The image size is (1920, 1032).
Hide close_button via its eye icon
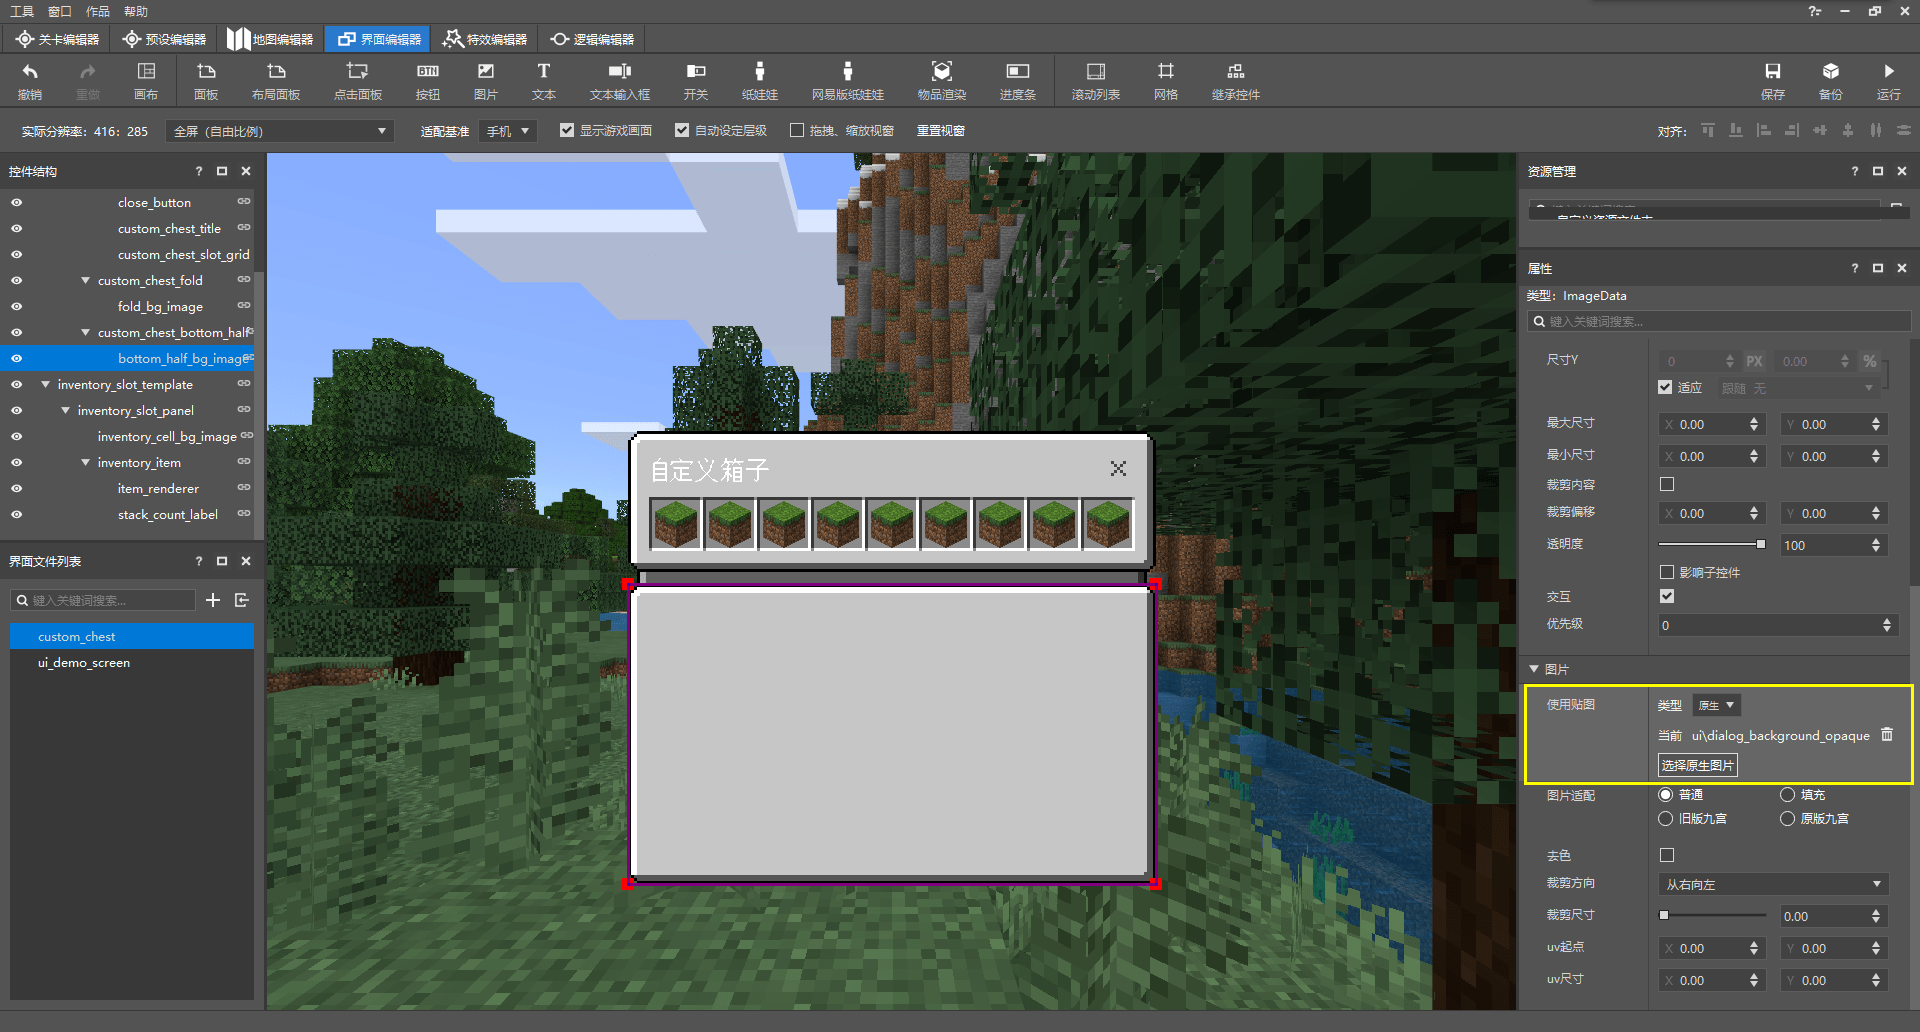tap(17, 202)
